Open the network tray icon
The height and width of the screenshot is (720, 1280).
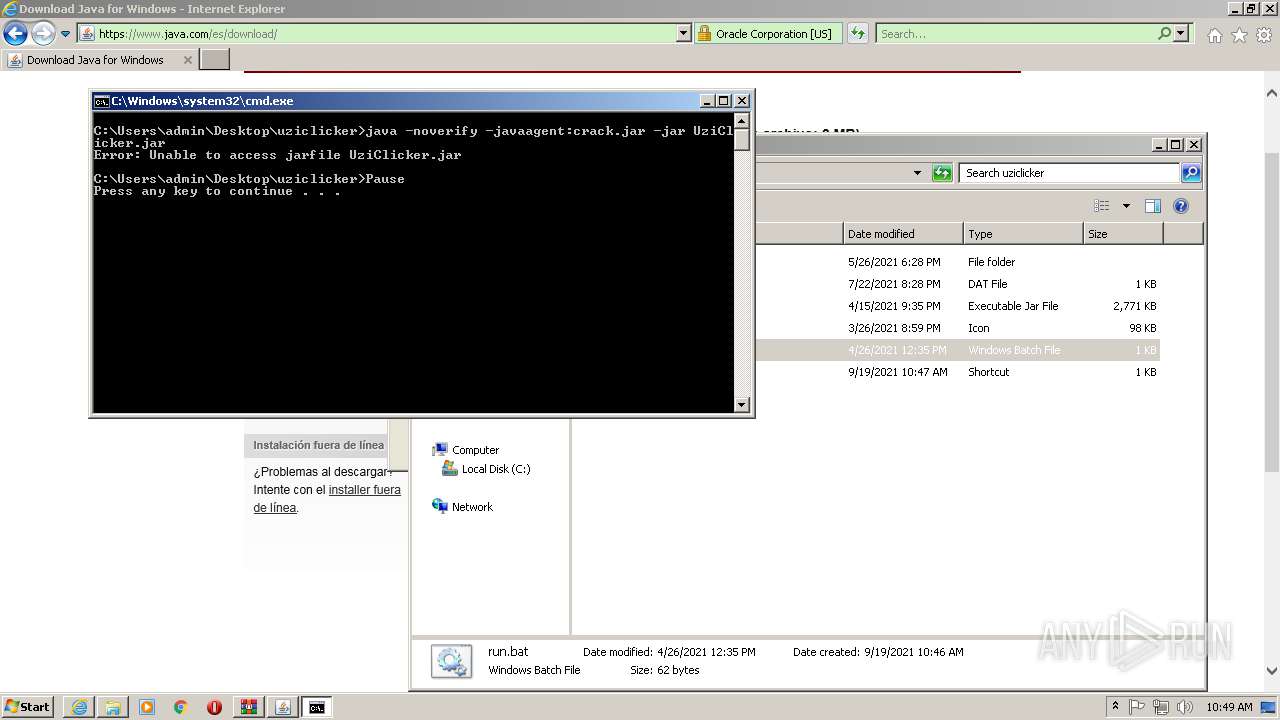click(x=1161, y=707)
